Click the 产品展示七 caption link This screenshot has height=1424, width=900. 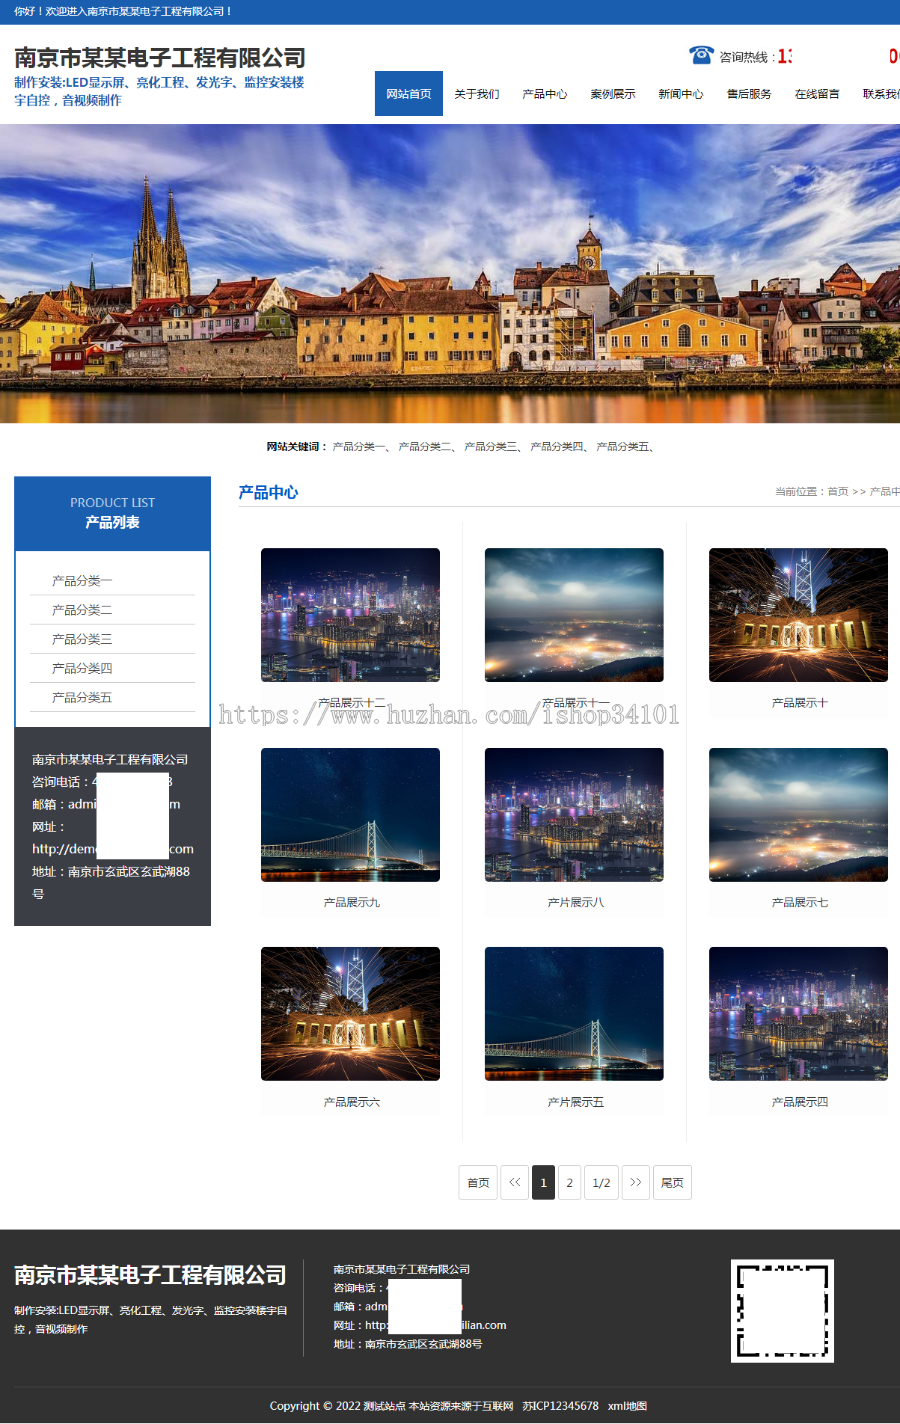click(x=799, y=903)
